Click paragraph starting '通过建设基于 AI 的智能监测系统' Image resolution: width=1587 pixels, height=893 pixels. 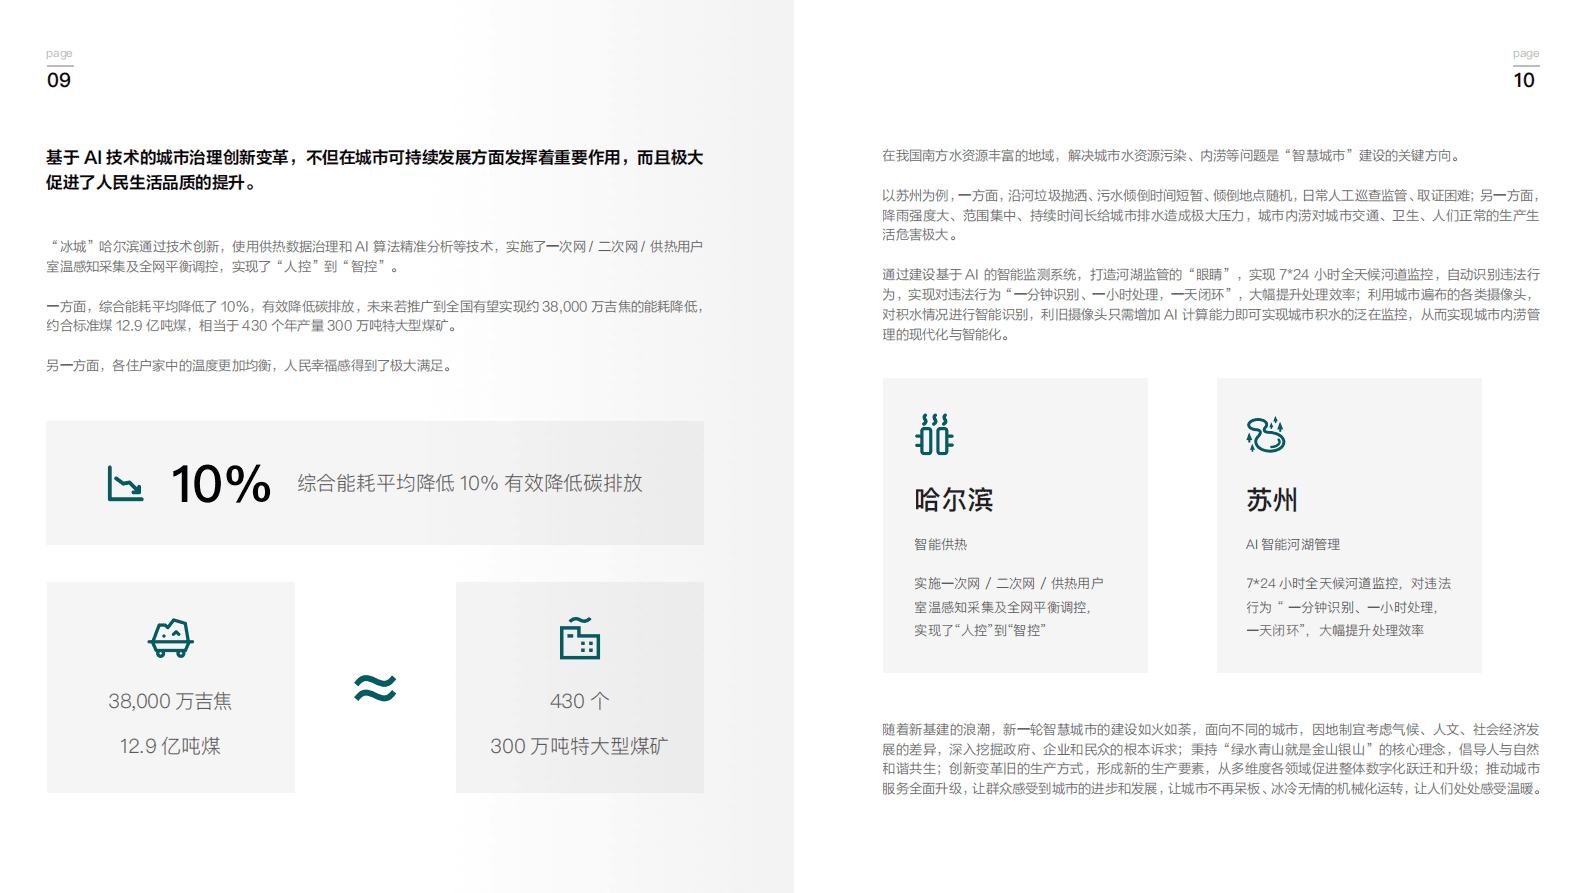[1211, 304]
